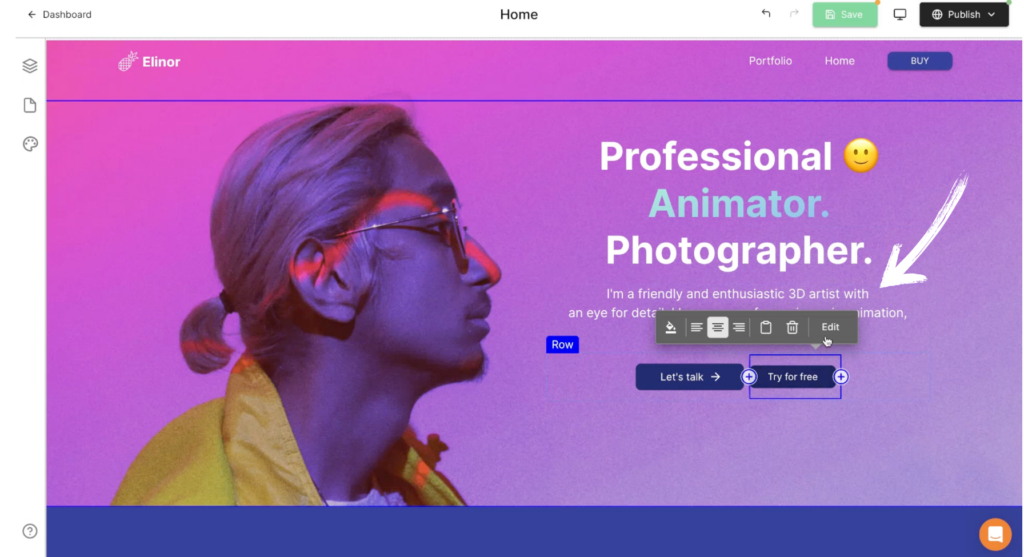Set alignment to right

point(739,327)
